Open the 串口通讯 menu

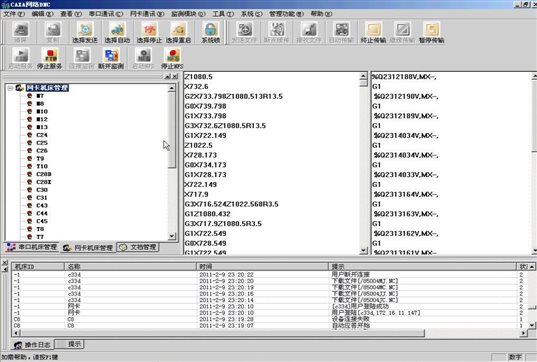pyautogui.click(x=106, y=14)
